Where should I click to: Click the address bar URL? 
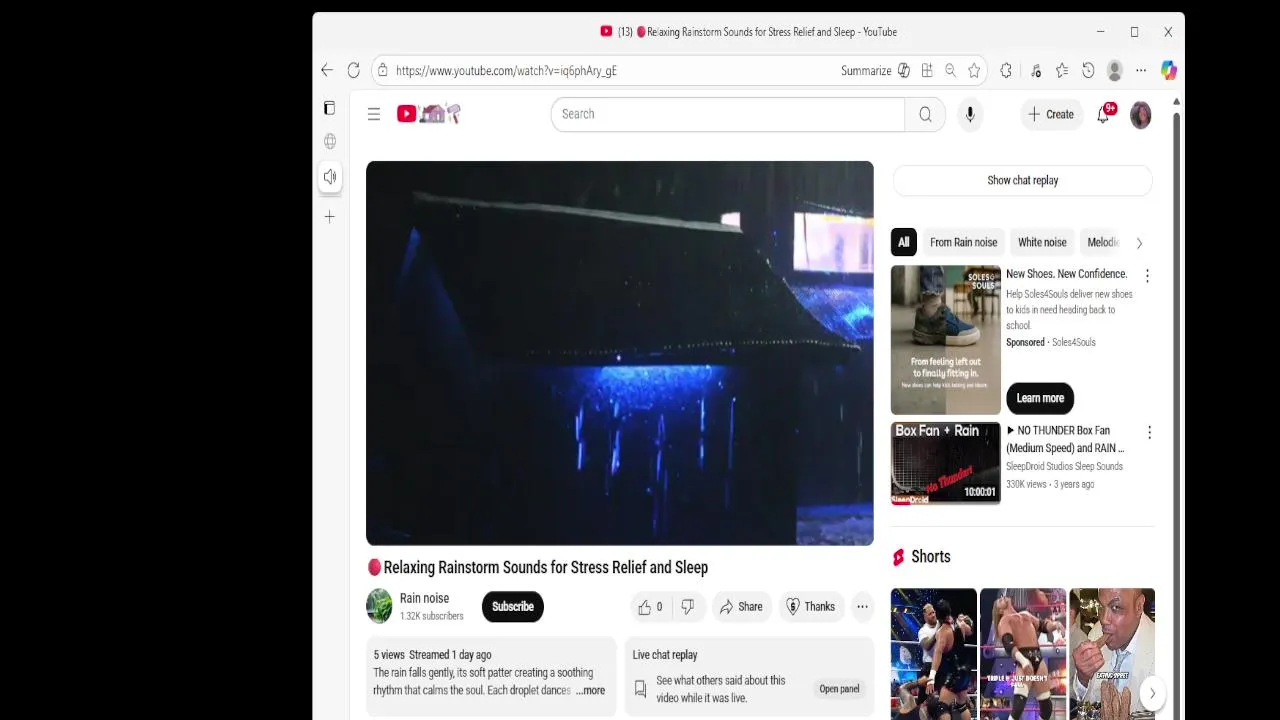tap(506, 71)
